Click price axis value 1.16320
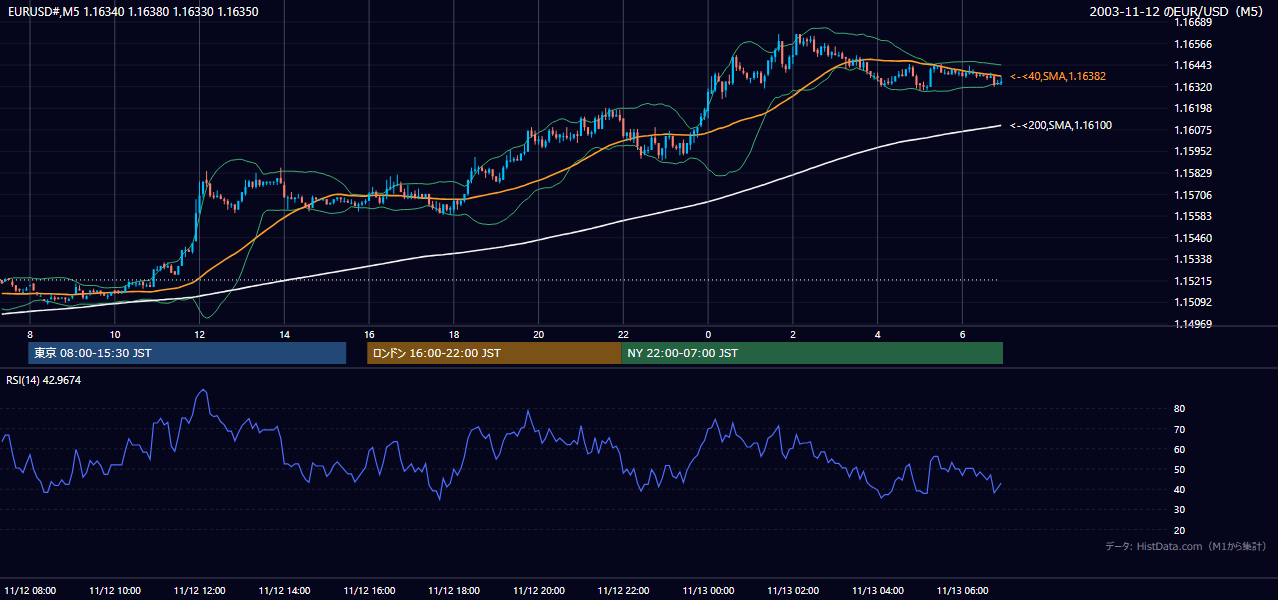The image size is (1278, 600). pyautogui.click(x=1193, y=87)
